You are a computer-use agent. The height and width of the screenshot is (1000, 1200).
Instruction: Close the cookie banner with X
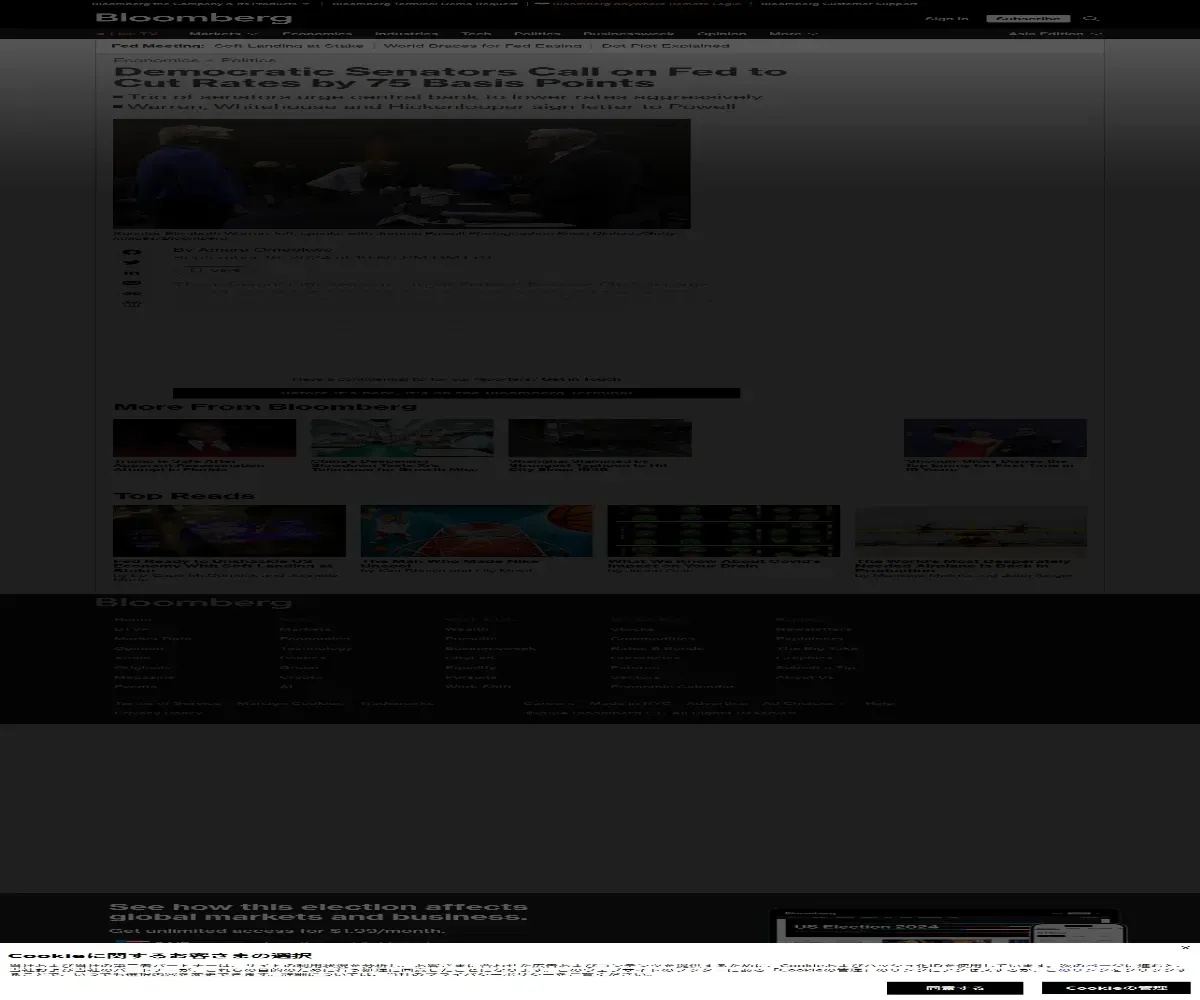coord(1186,948)
